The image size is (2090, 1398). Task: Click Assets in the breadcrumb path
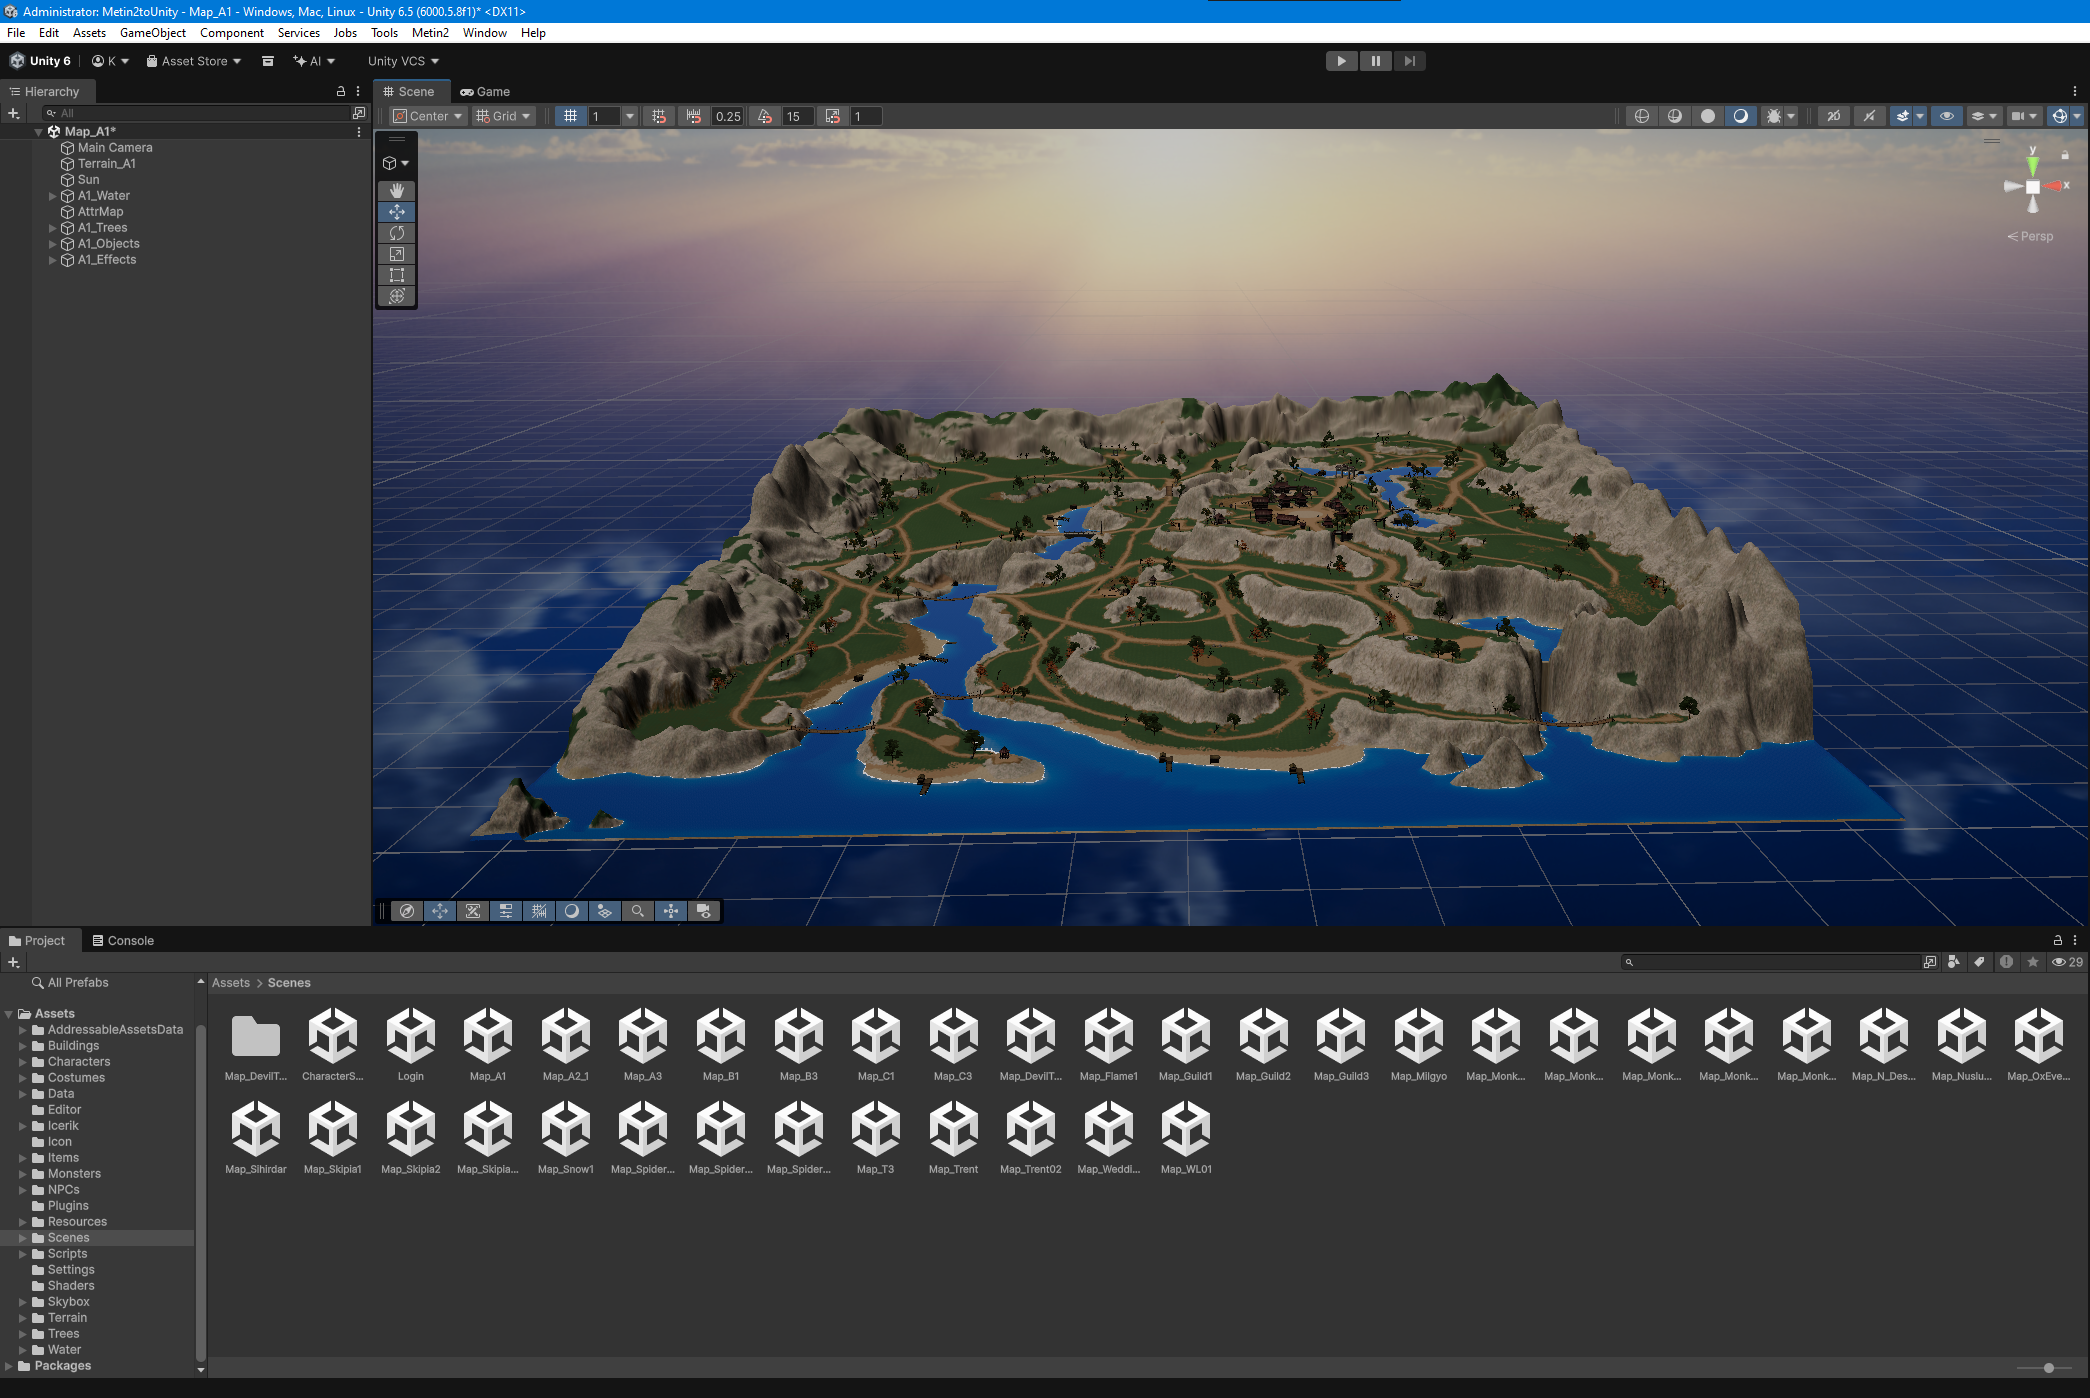click(x=231, y=983)
